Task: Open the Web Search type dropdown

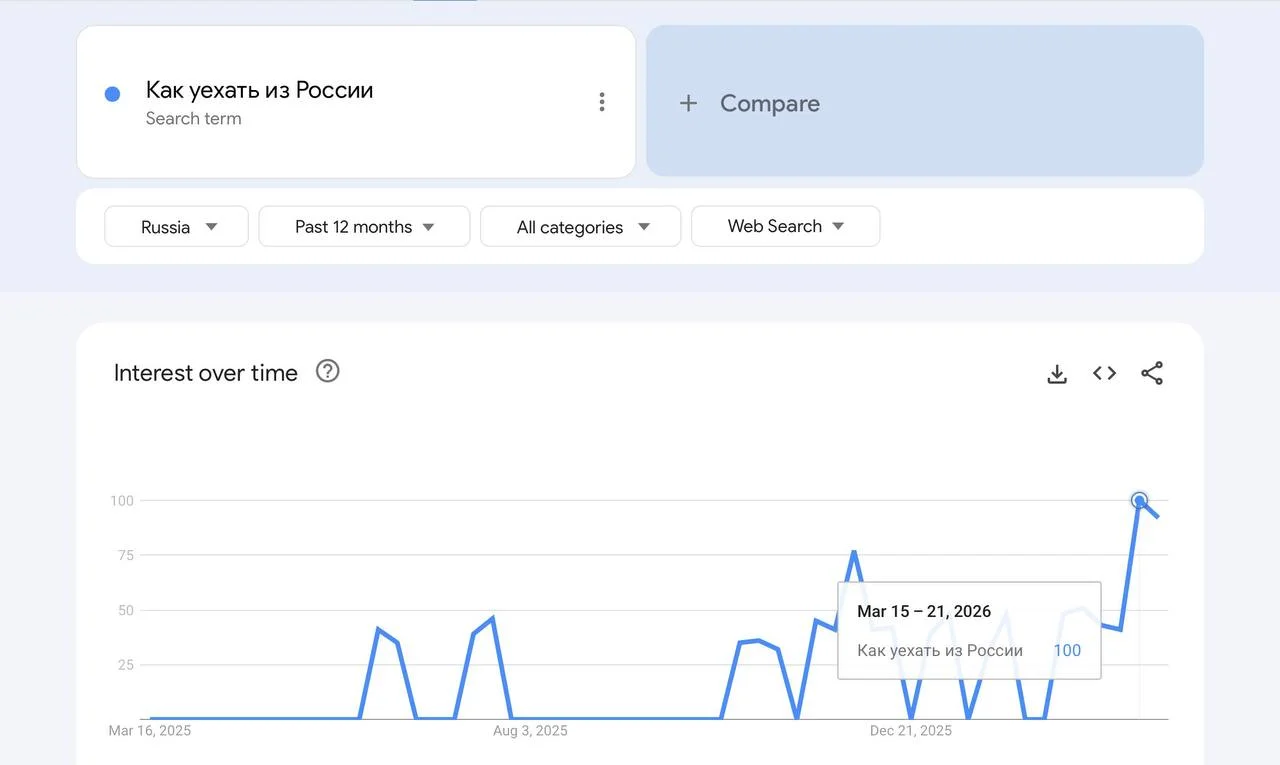Action: 785,227
